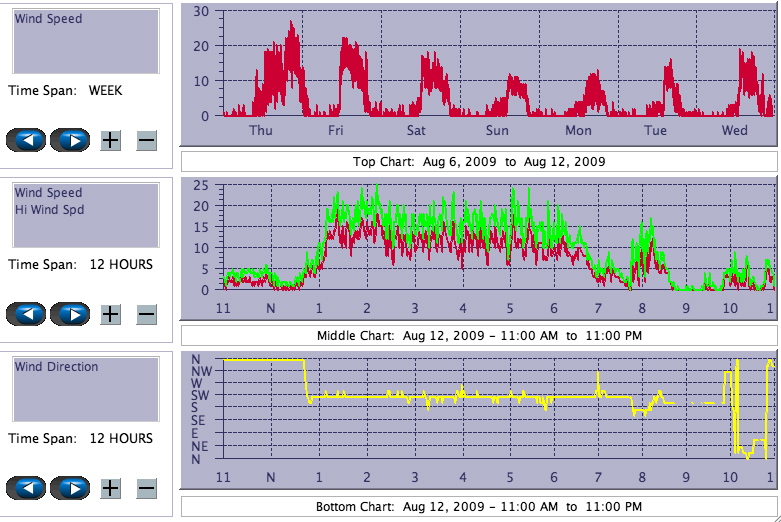The image size is (781, 522).
Task: Click the top chart's back arrow button
Action: [x=27, y=140]
